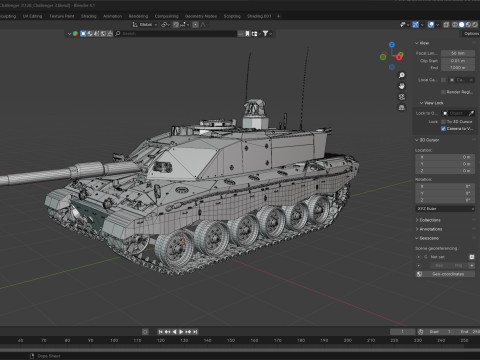This screenshot has width=480, height=360.
Task: Click the clip End value field
Action: click(x=458, y=68)
